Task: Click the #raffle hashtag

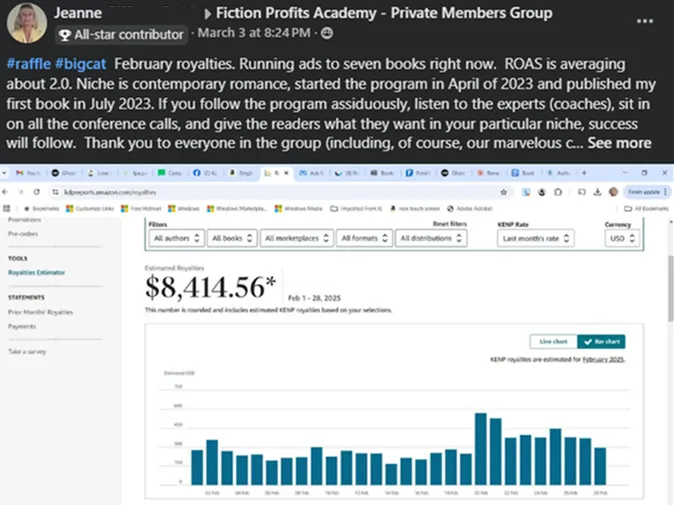Action: (29, 63)
